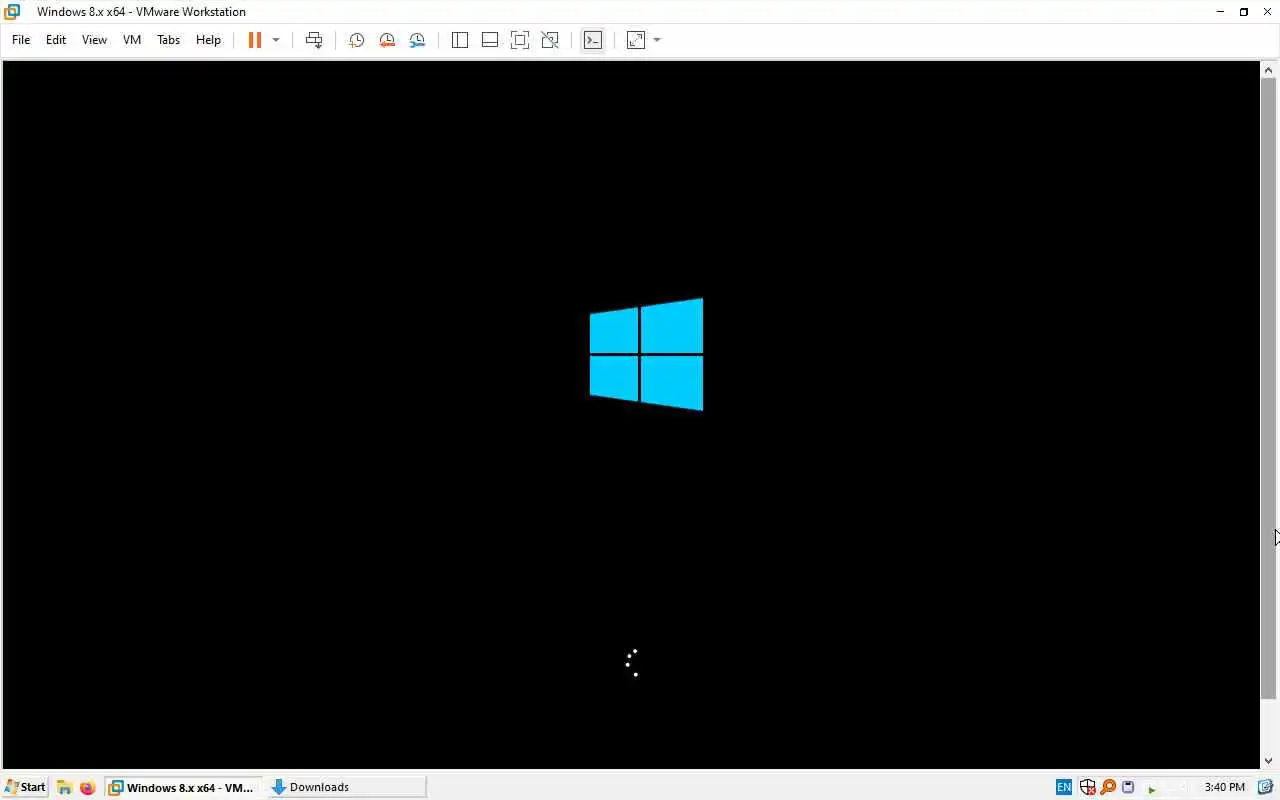1280x800 pixels.
Task: Send Ctrl+Alt+Del to the virtual machine
Action: click(x=314, y=40)
